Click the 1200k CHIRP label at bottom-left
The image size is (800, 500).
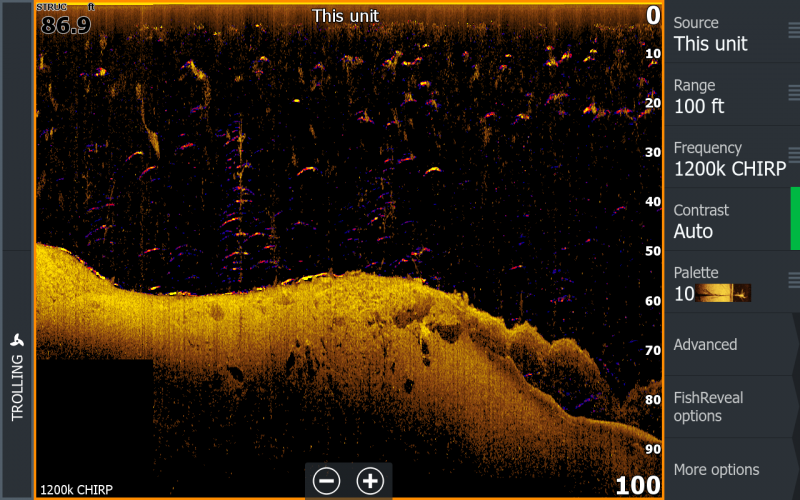click(x=77, y=490)
